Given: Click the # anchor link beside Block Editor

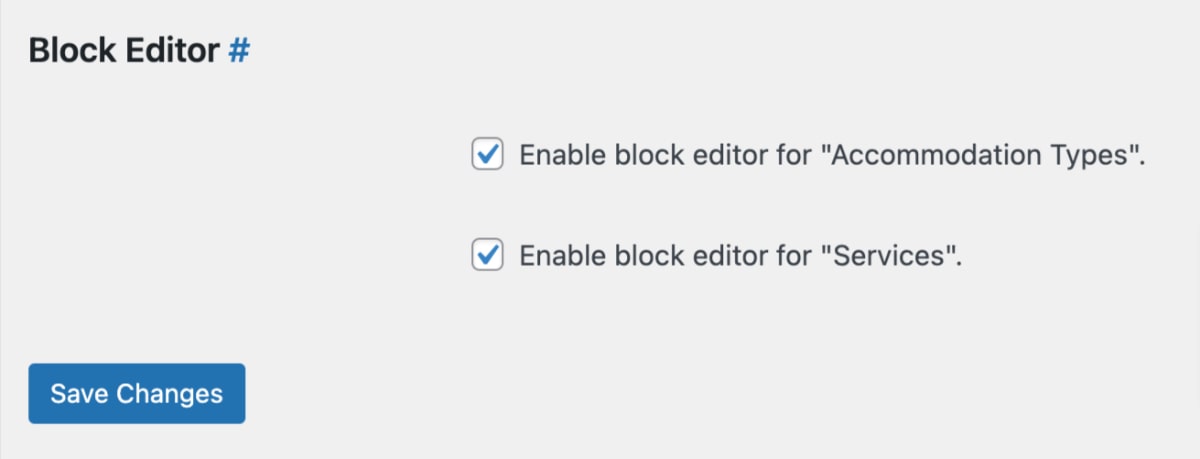Looking at the screenshot, I should click(238, 51).
